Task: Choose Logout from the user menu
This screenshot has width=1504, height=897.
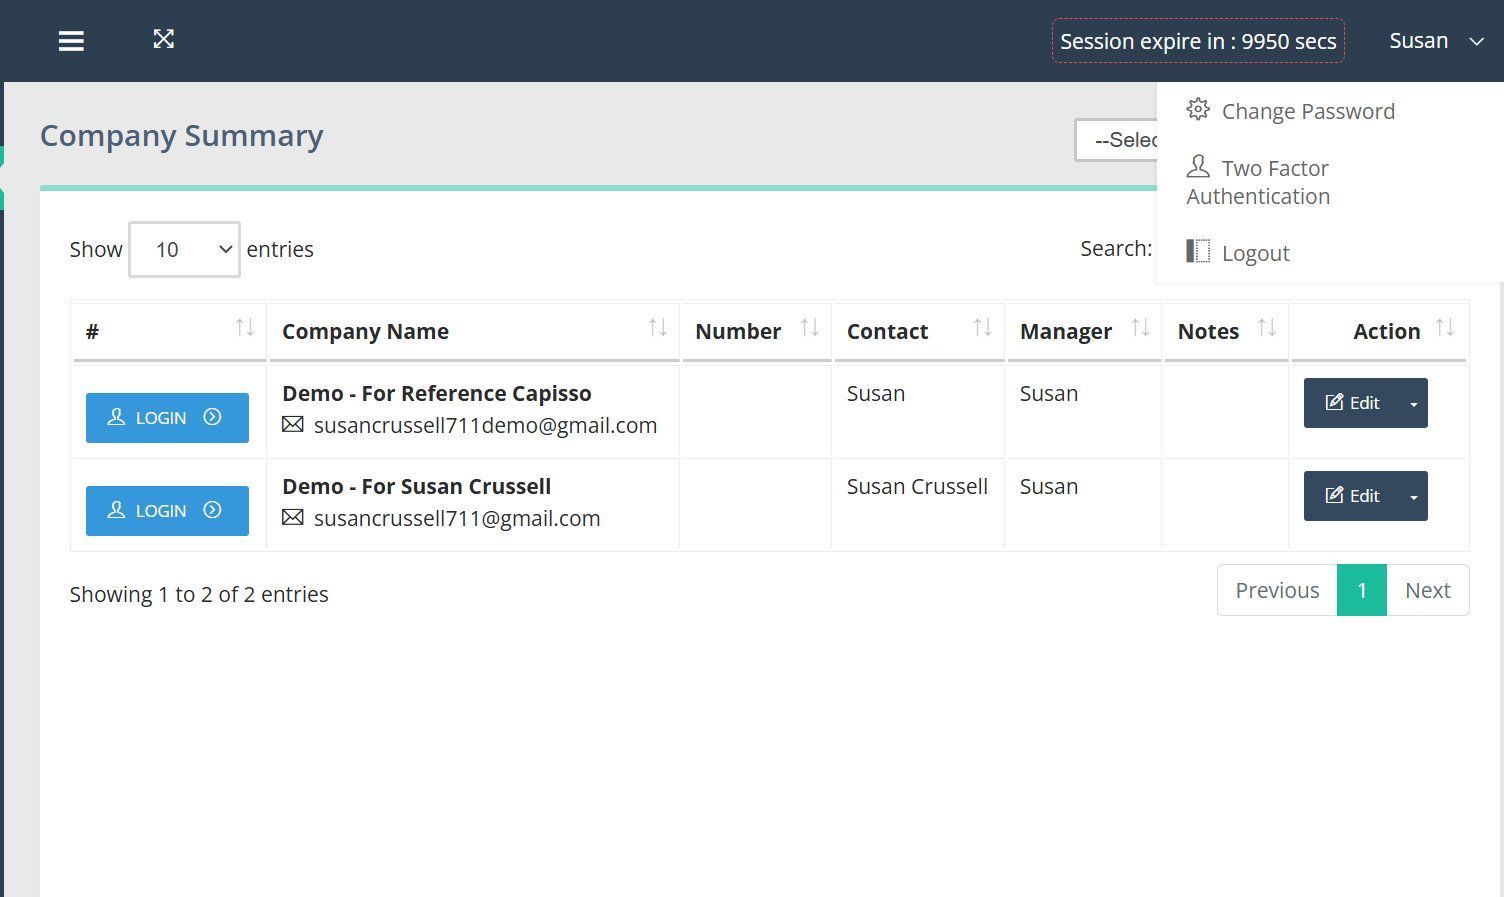Action: pos(1255,254)
